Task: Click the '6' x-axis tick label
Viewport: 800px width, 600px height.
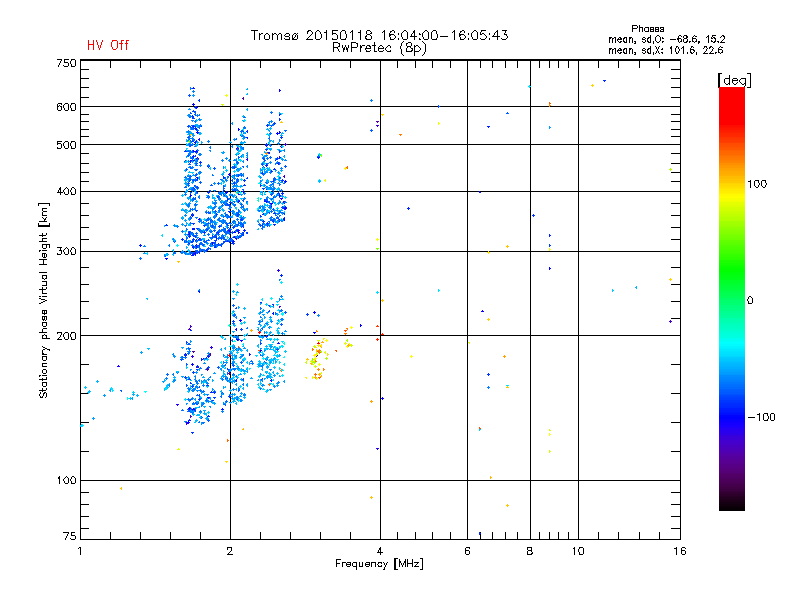Action: click(467, 551)
